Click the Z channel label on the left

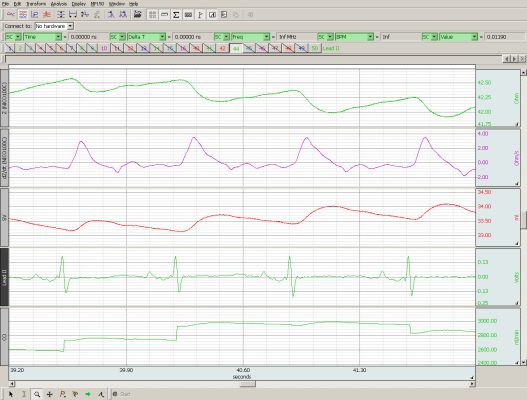coord(4,98)
